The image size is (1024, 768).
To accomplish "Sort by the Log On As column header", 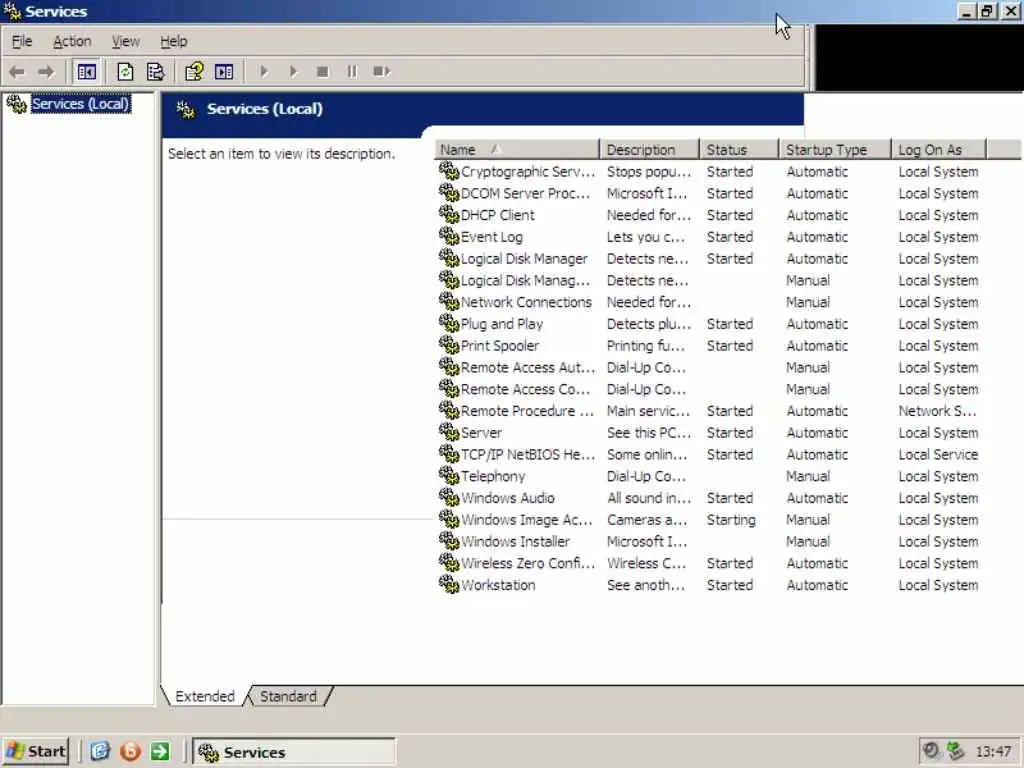I will tap(939, 150).
